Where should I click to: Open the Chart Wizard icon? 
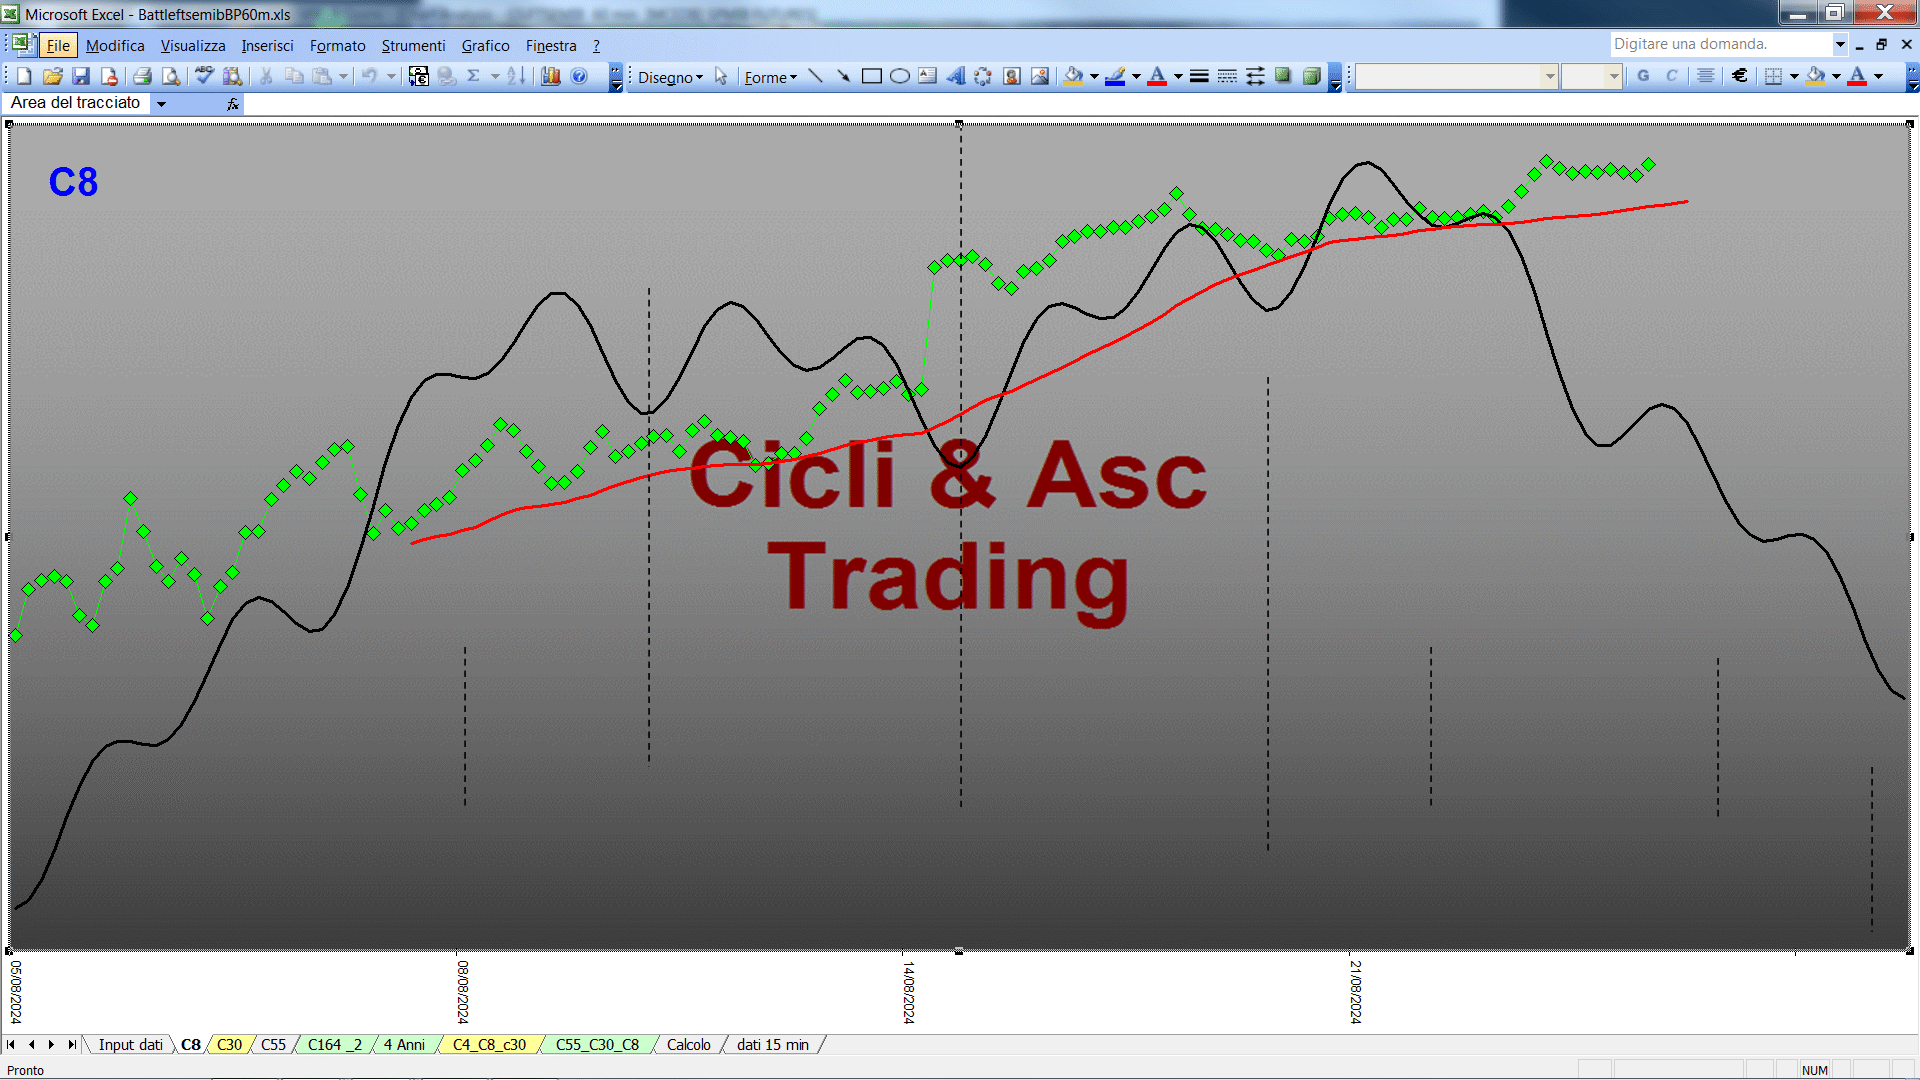pyautogui.click(x=551, y=76)
